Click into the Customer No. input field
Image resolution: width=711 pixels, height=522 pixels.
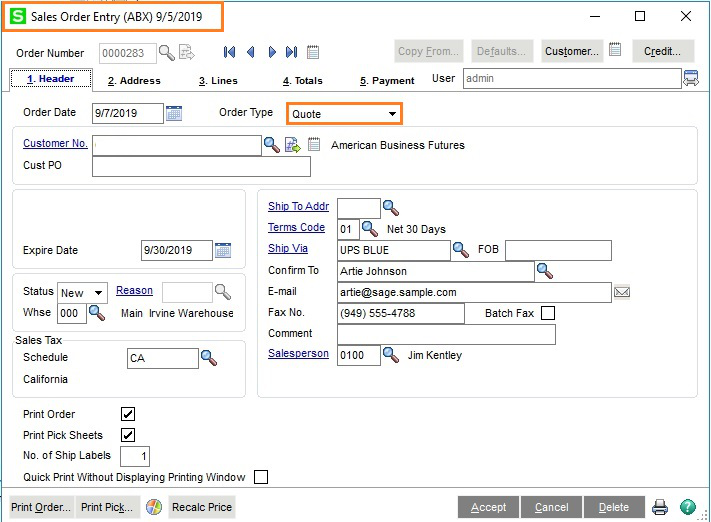(177, 146)
